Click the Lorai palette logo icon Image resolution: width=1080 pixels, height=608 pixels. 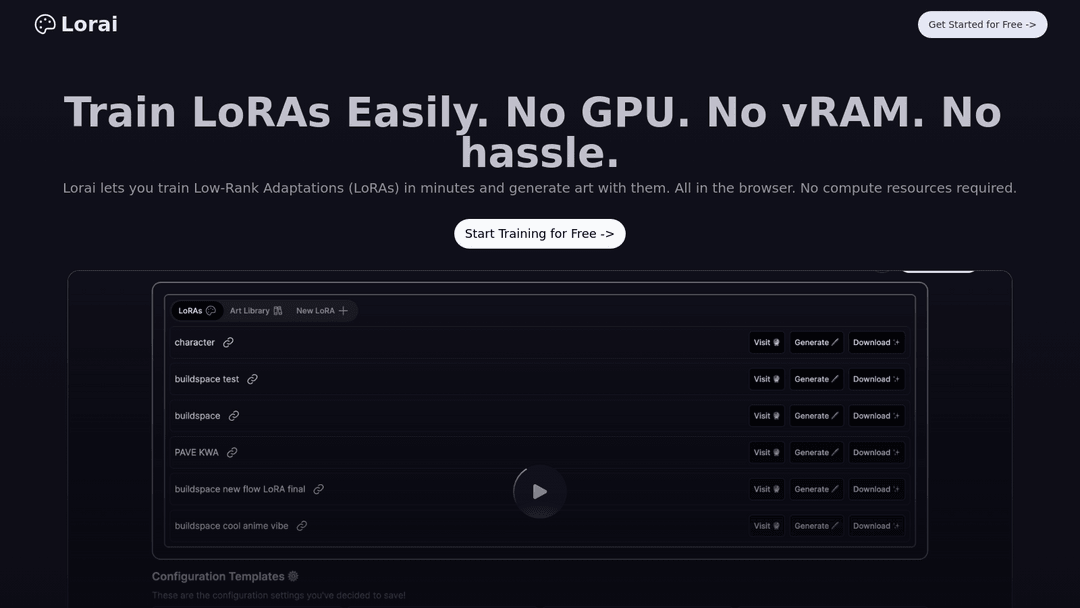tap(45, 24)
